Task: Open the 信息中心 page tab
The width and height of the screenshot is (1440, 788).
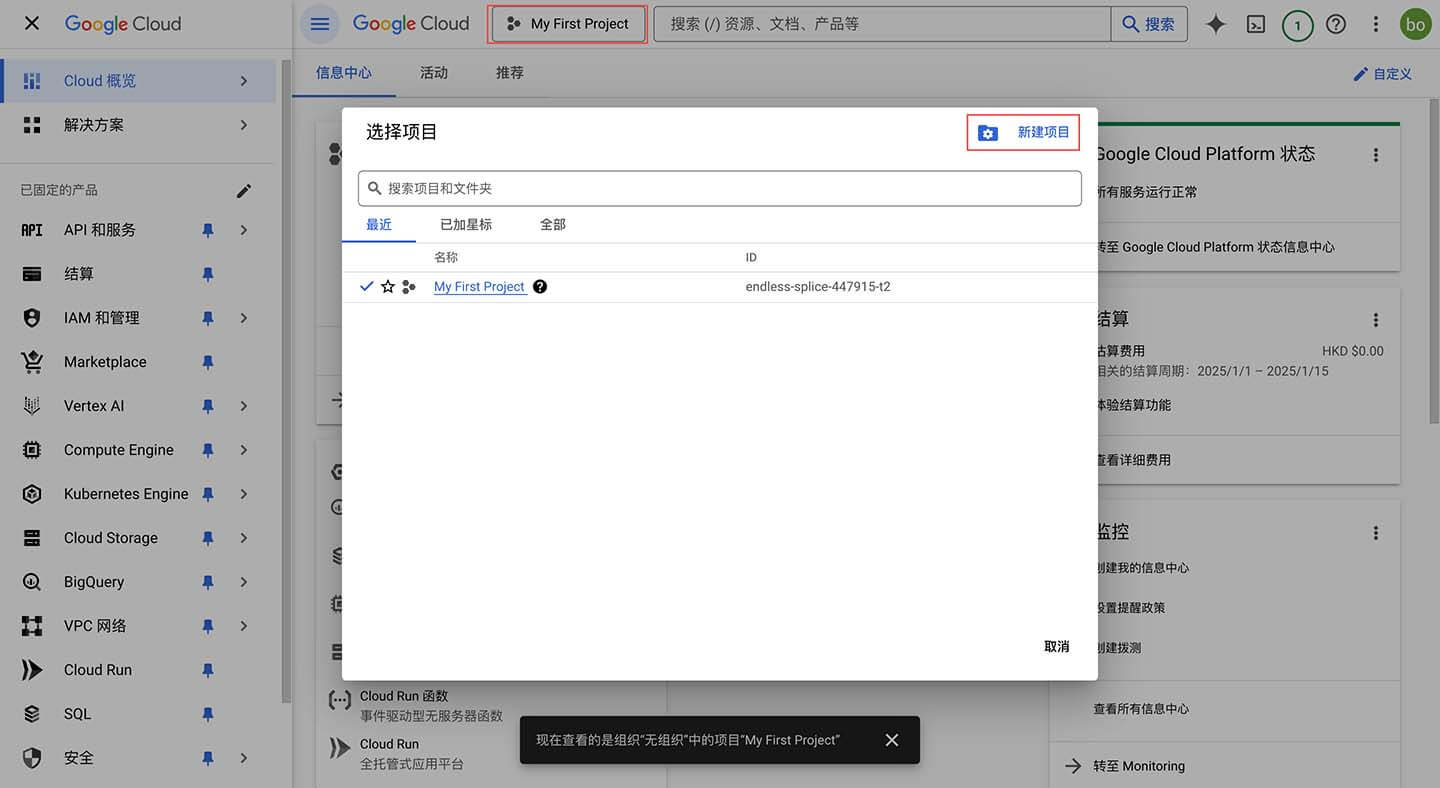Action: point(344,73)
